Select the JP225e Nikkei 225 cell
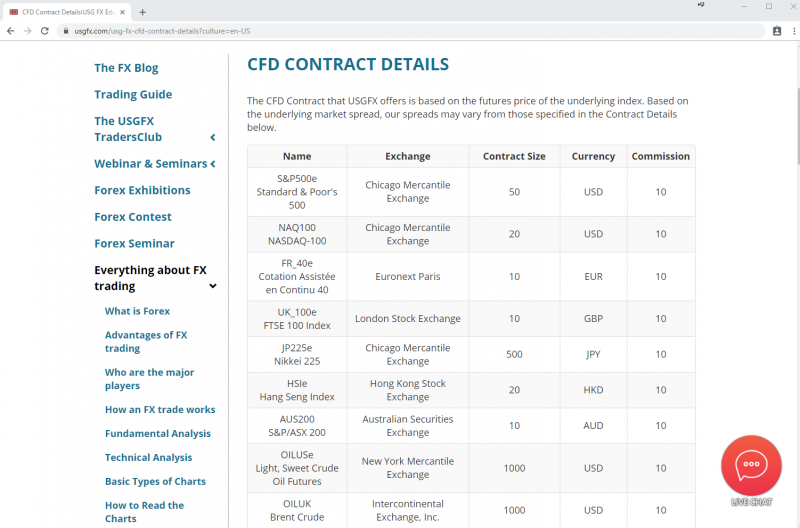This screenshot has width=800, height=528. point(297,355)
